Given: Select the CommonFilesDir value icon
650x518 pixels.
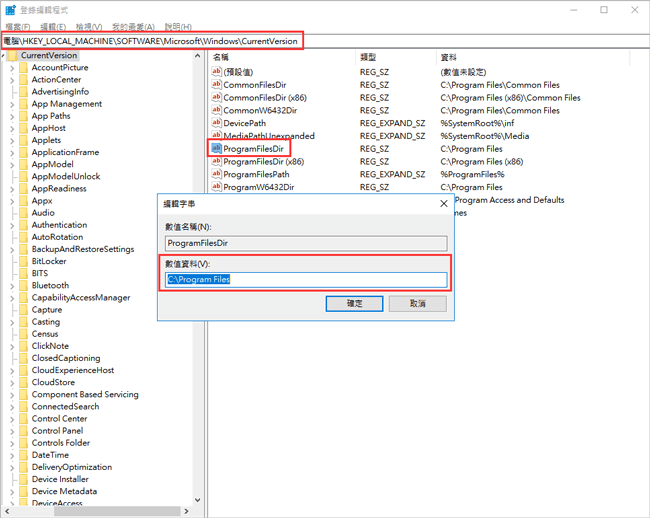Looking at the screenshot, I should pyautogui.click(x=216, y=85).
